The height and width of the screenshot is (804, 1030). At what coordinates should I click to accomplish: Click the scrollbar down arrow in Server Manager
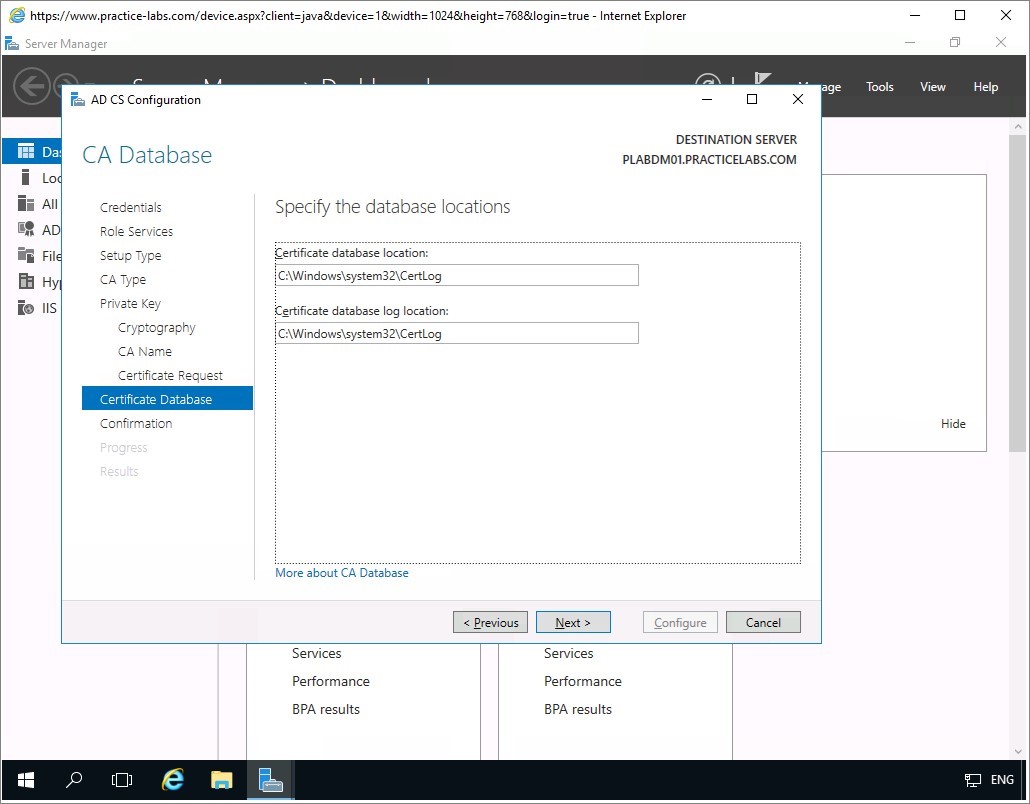1018,751
